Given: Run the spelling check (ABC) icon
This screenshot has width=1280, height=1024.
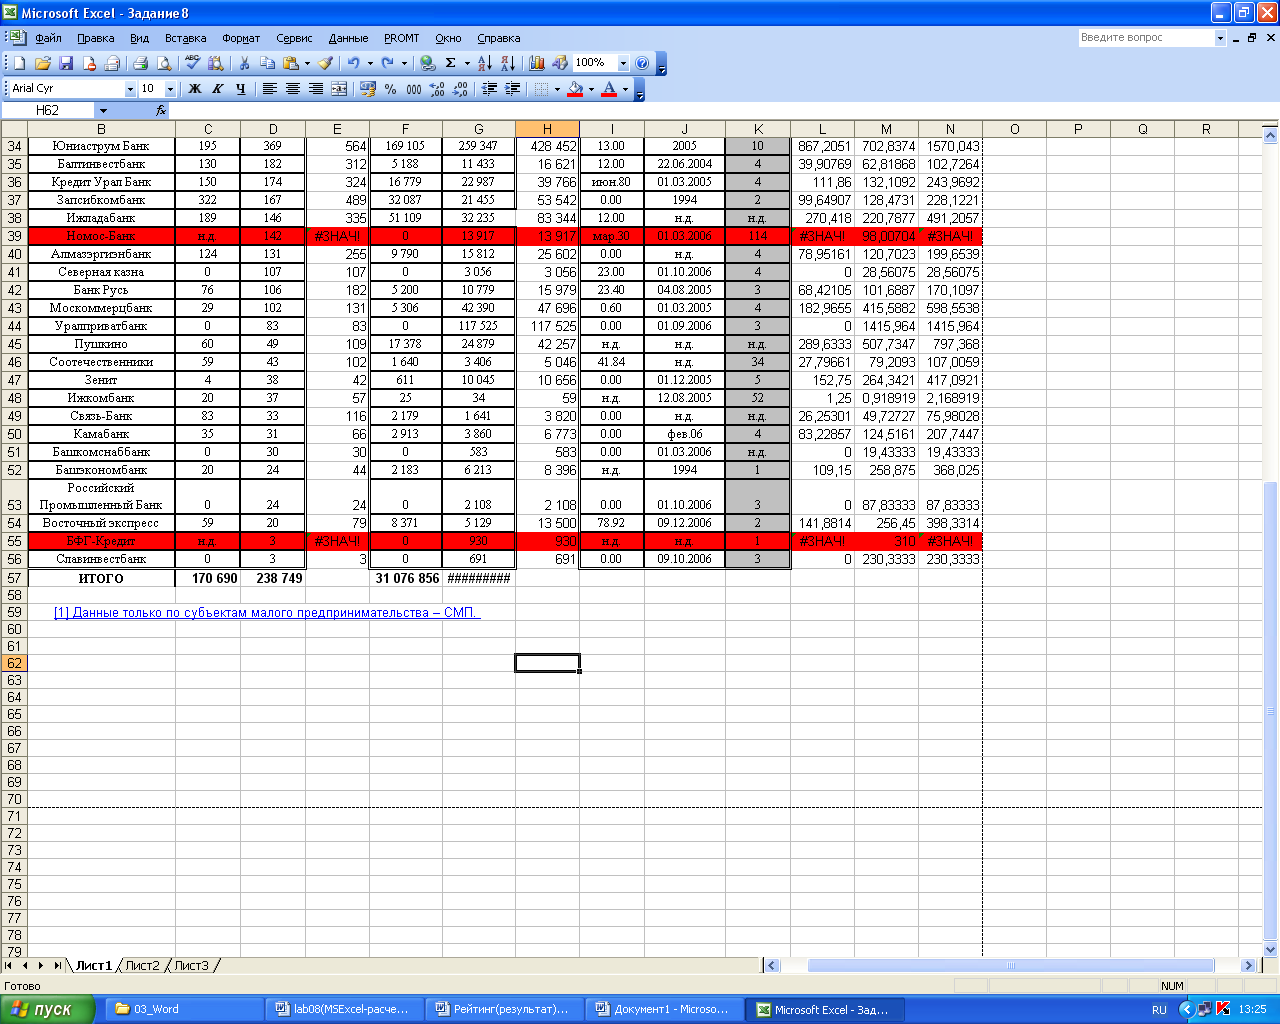Looking at the screenshot, I should click(x=192, y=63).
